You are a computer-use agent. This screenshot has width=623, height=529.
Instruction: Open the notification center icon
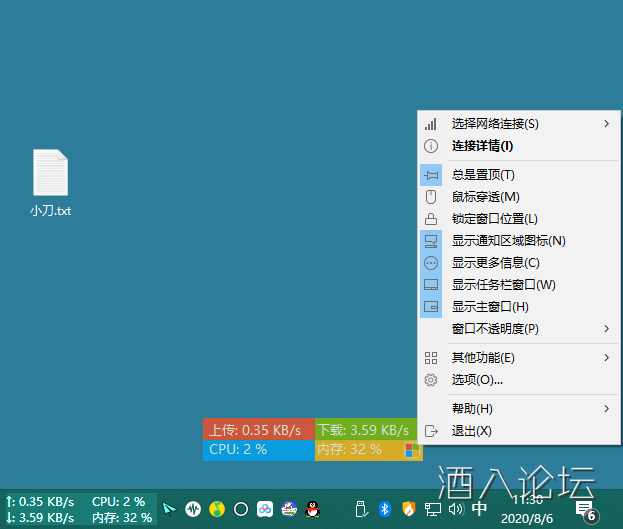(585, 510)
